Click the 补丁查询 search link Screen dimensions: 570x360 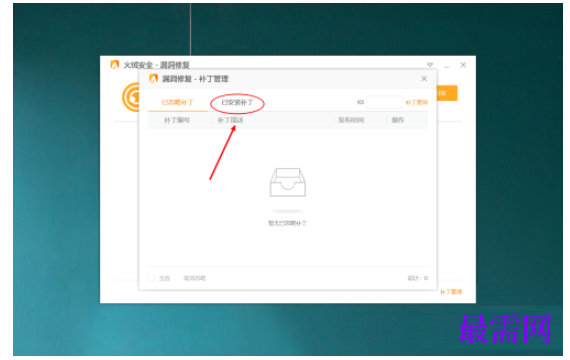(417, 103)
